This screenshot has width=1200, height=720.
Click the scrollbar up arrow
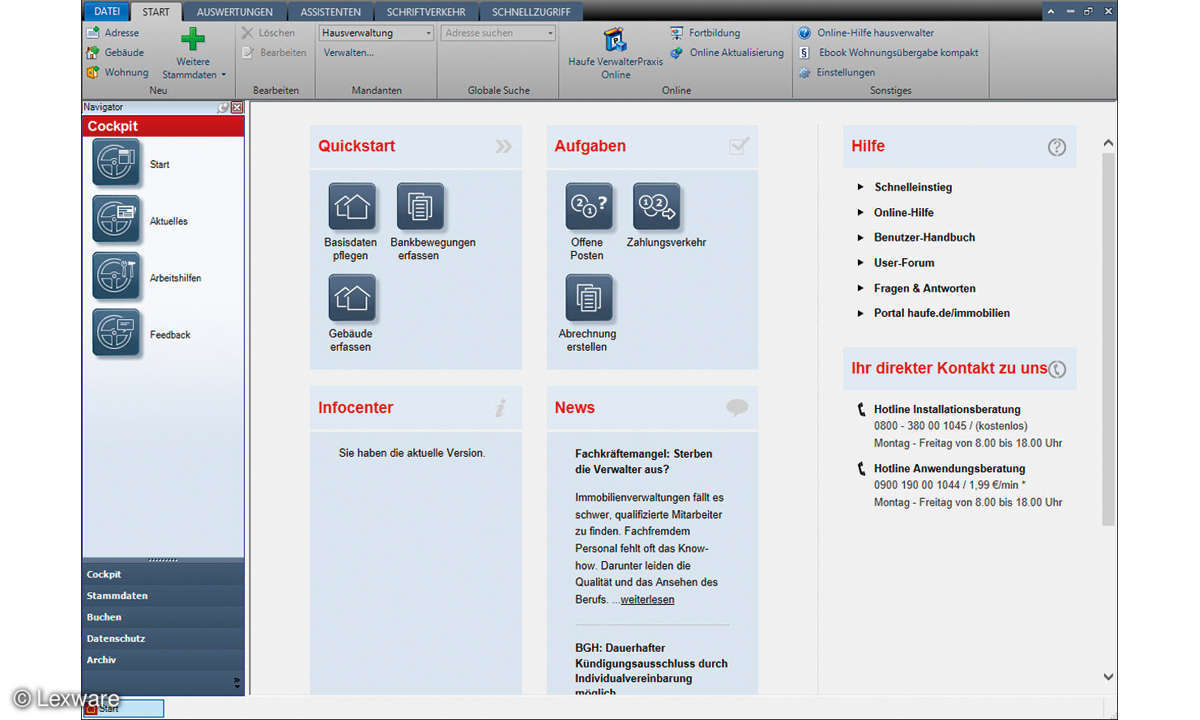(1108, 144)
